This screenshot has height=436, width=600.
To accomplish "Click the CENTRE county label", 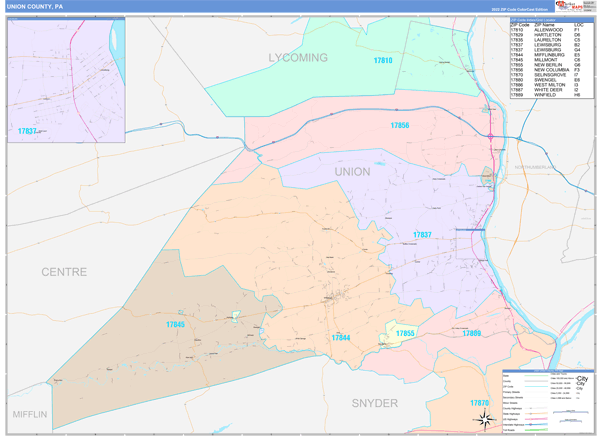I will 64,272.
